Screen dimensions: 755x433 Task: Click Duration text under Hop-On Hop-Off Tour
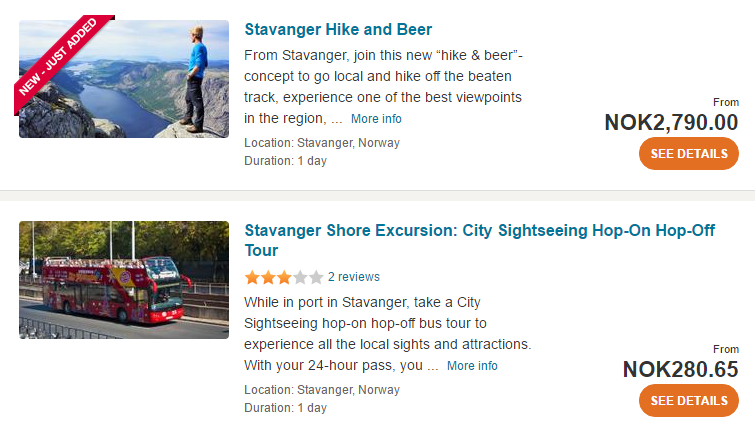click(x=286, y=408)
